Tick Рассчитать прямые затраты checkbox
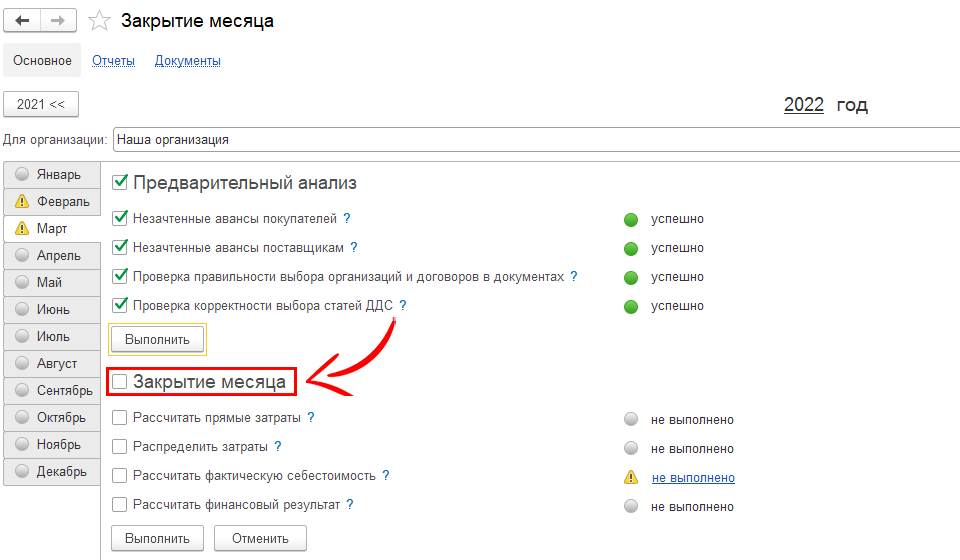 pyautogui.click(x=120, y=418)
